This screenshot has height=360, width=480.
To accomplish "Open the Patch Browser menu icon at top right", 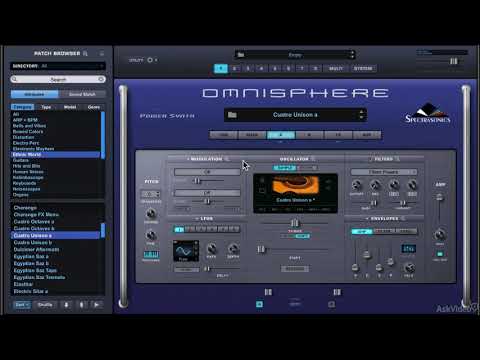I will point(102,53).
